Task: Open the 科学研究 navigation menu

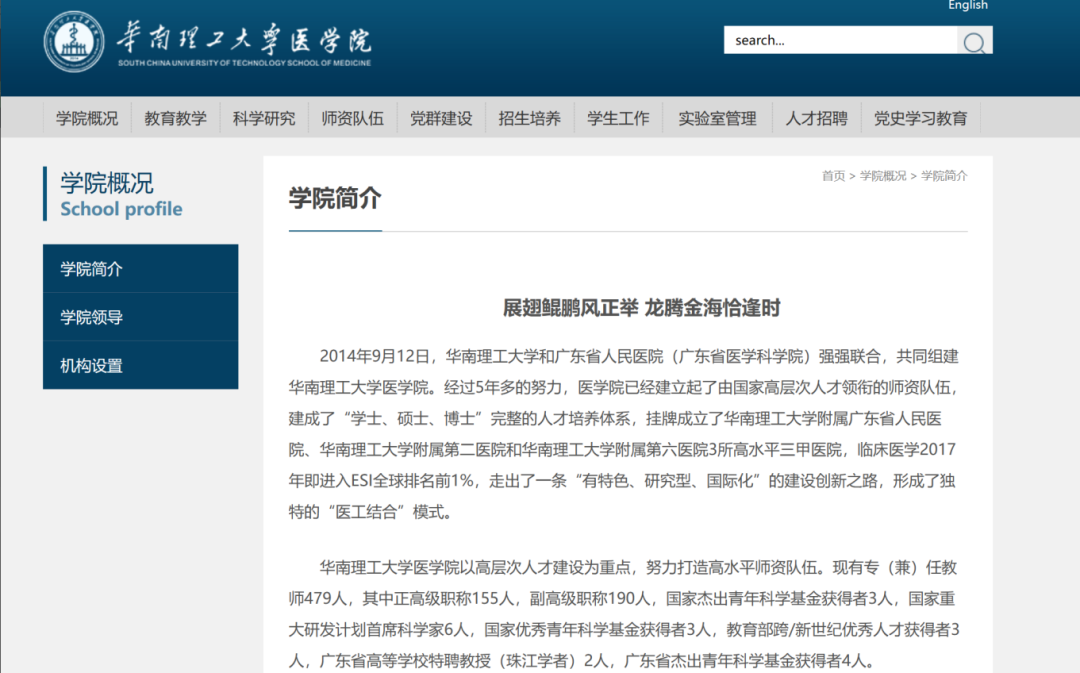Action: click(264, 118)
